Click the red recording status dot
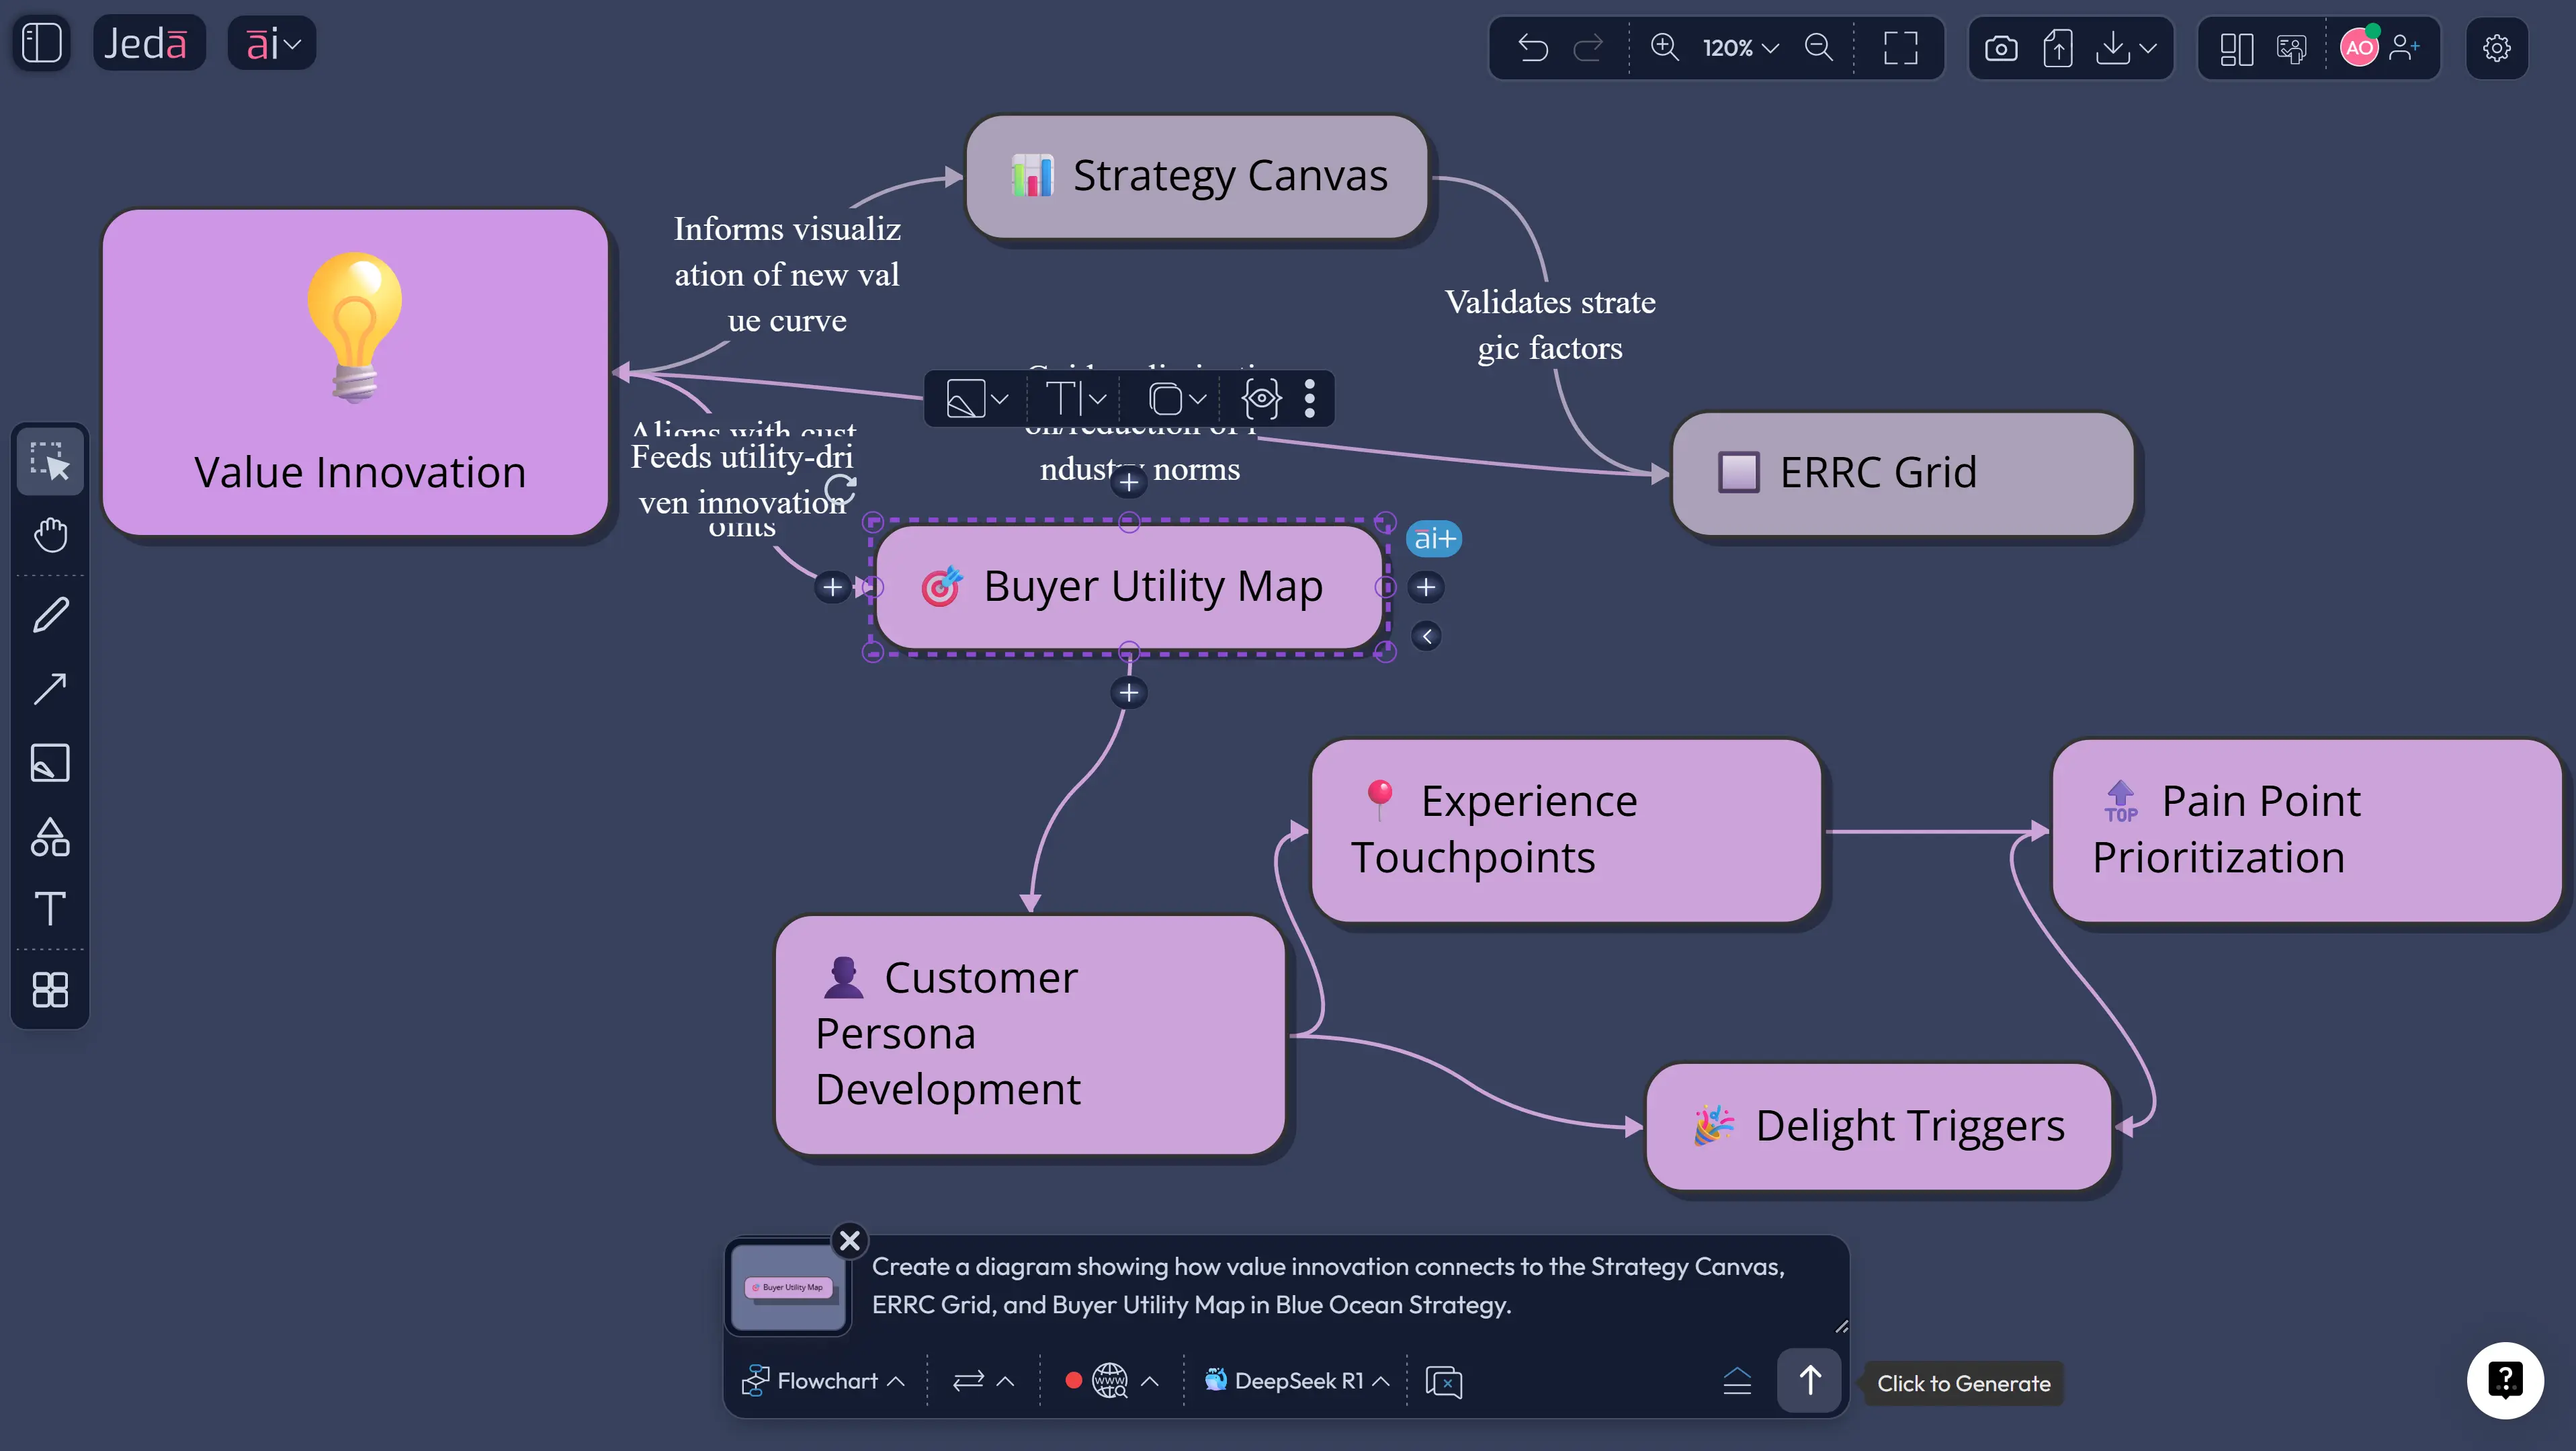This screenshot has width=2576, height=1451. pos(1074,1381)
